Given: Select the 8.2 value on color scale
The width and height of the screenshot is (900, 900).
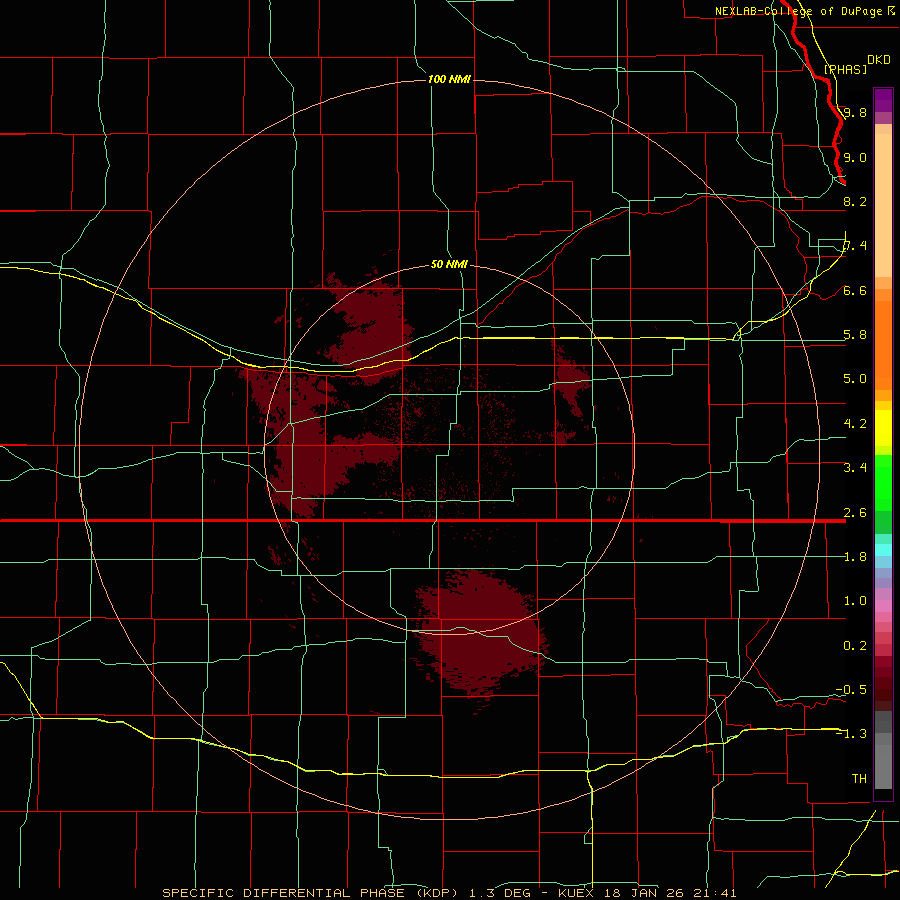Looking at the screenshot, I should (x=855, y=201).
